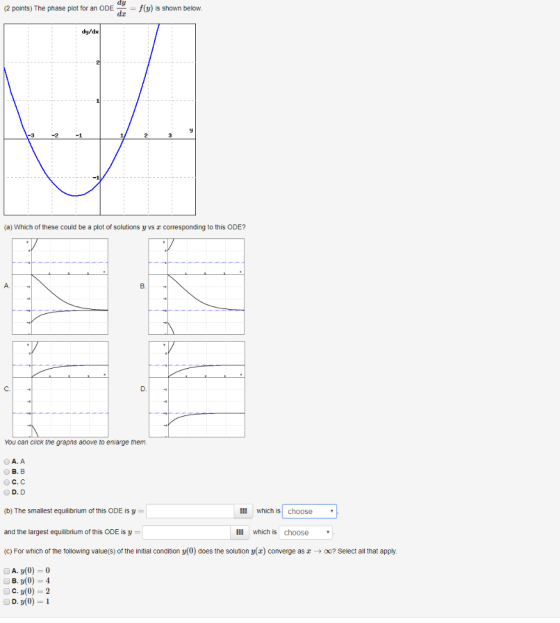Click the blue phase plot graph

tap(100, 120)
